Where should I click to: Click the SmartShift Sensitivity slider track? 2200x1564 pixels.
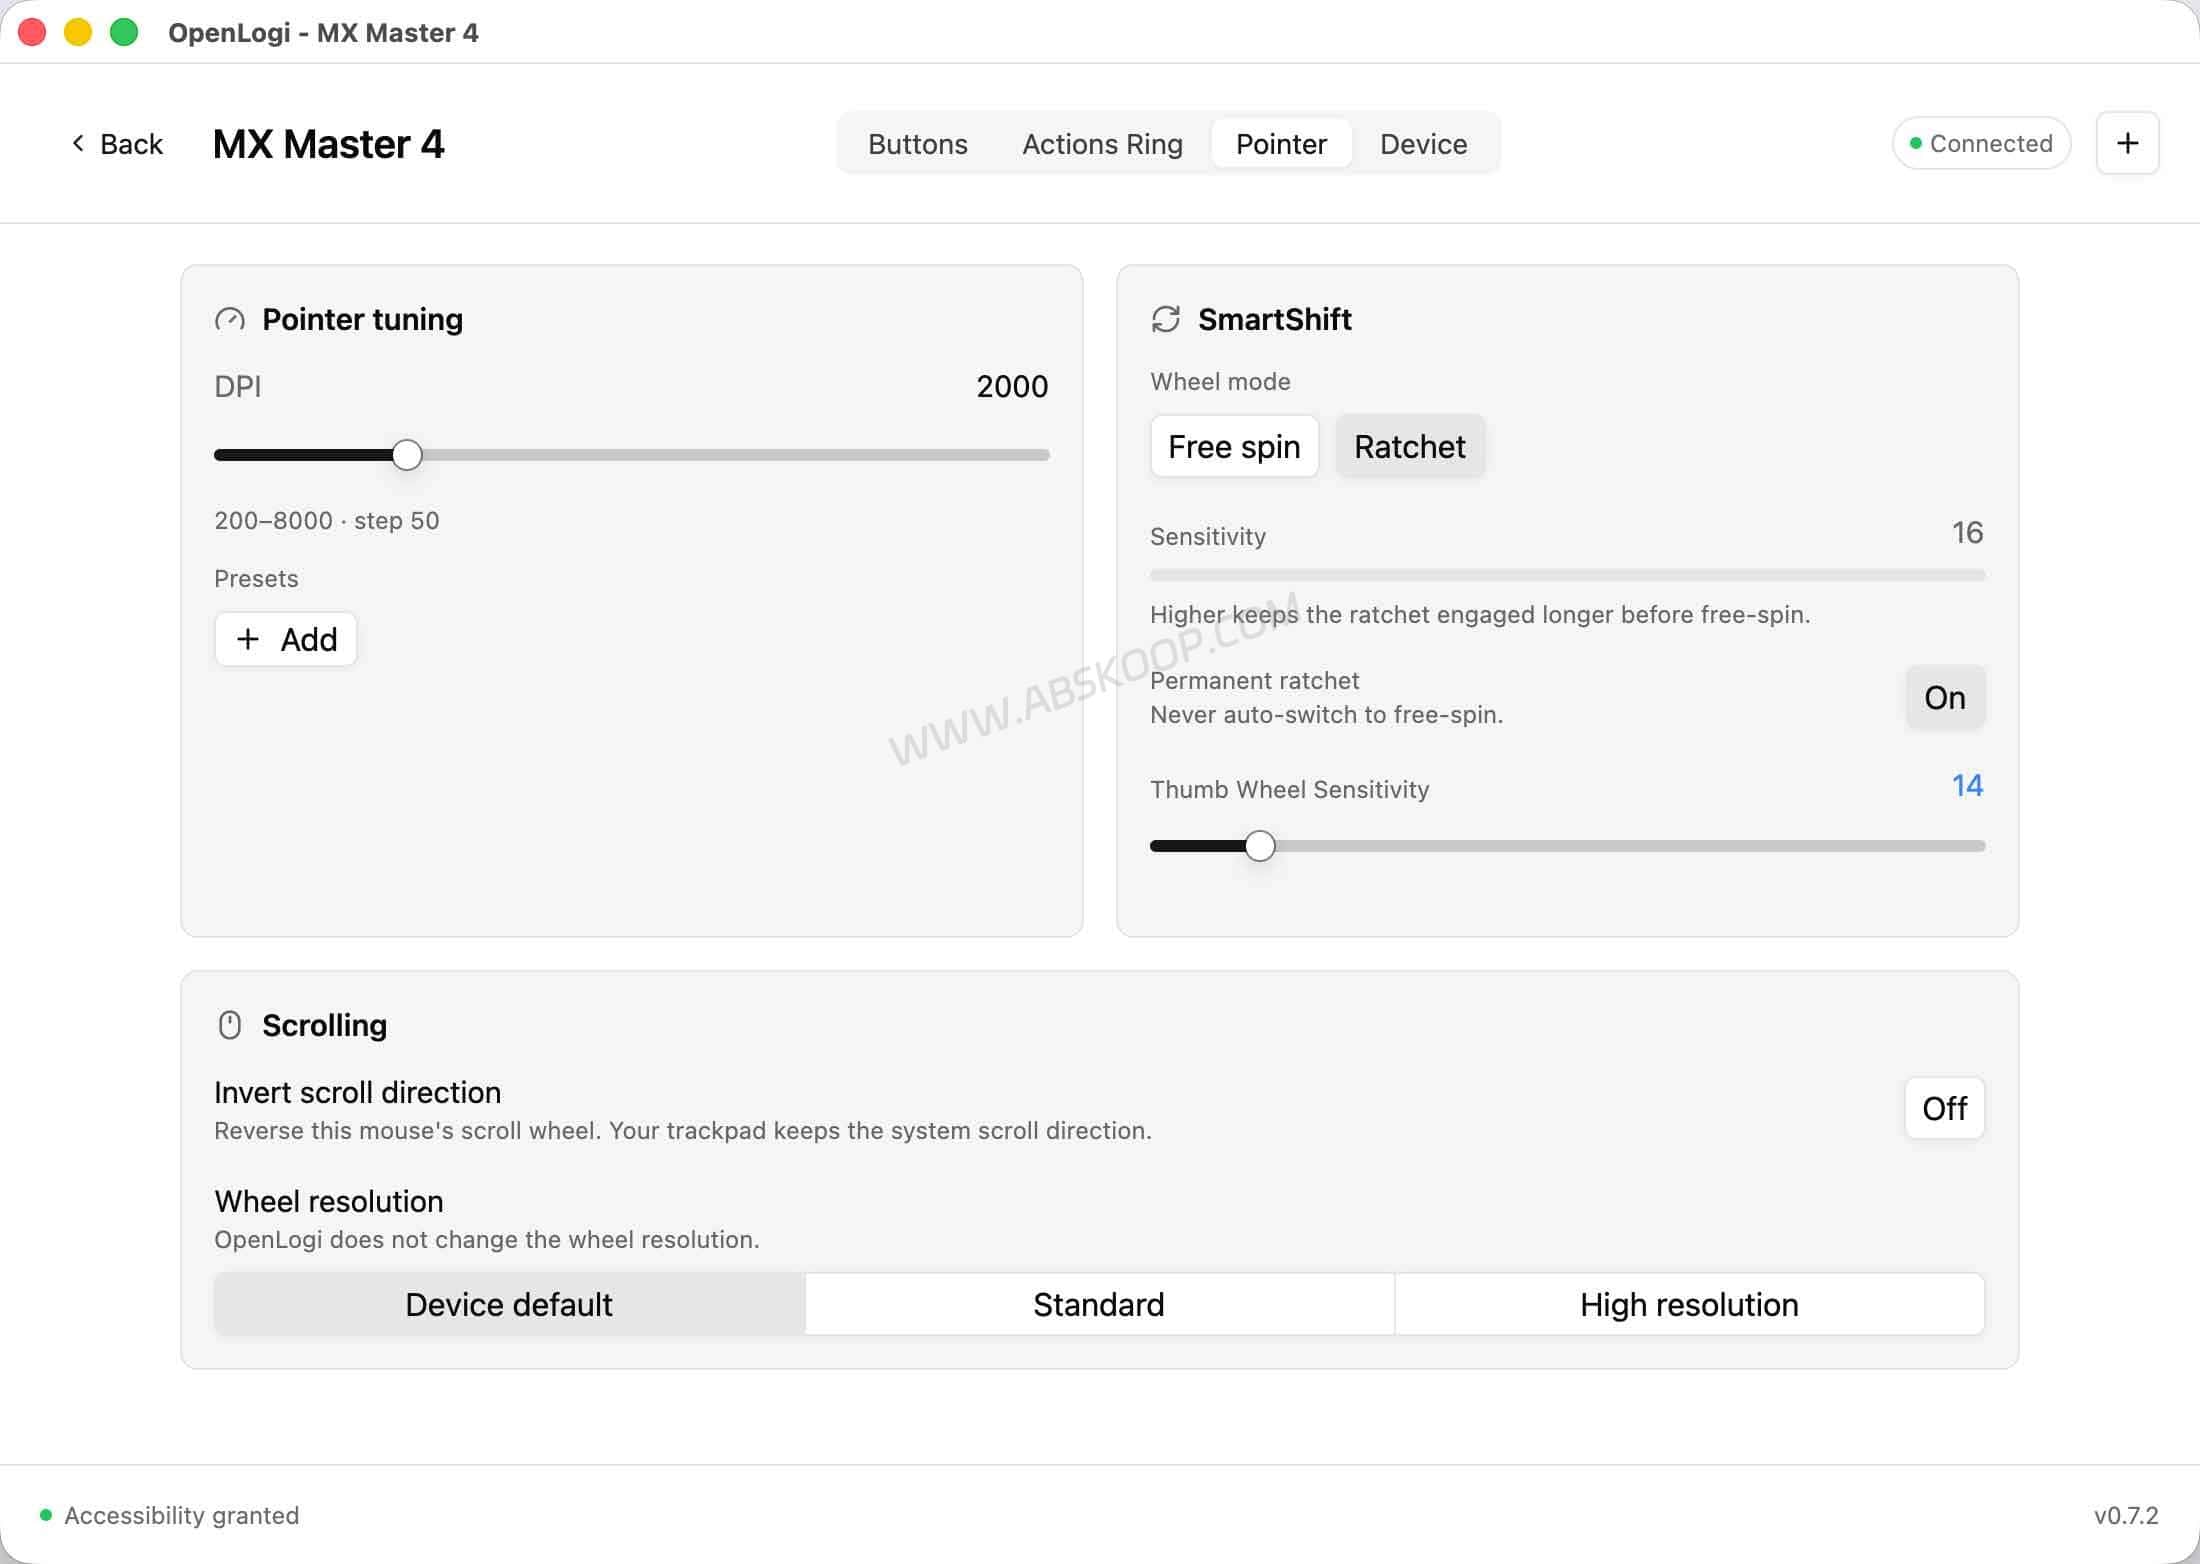1567,575
